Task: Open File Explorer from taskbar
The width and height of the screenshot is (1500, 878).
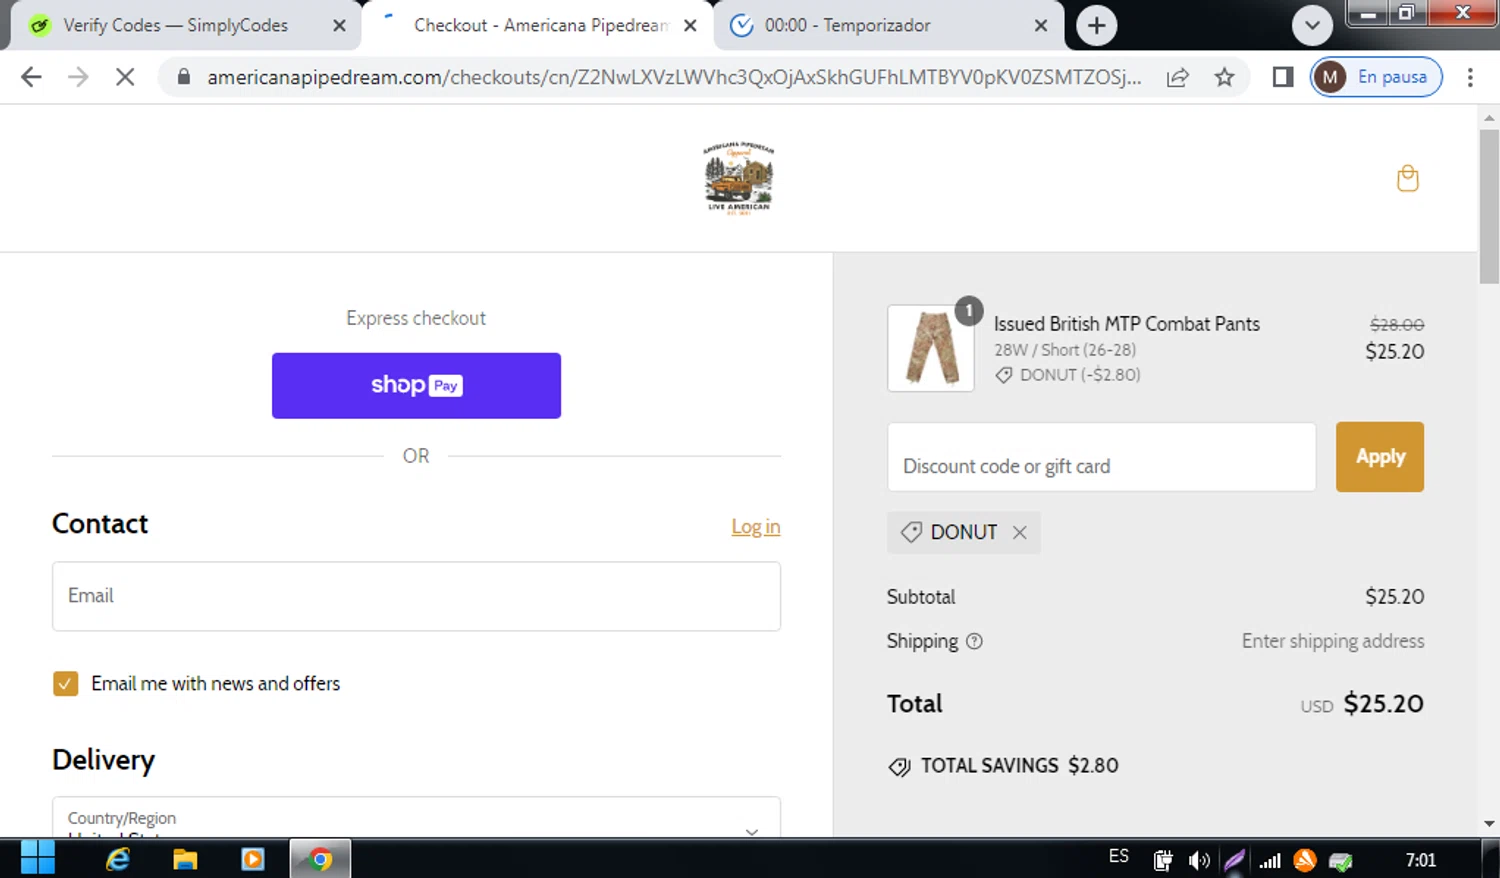Action: pos(185,859)
